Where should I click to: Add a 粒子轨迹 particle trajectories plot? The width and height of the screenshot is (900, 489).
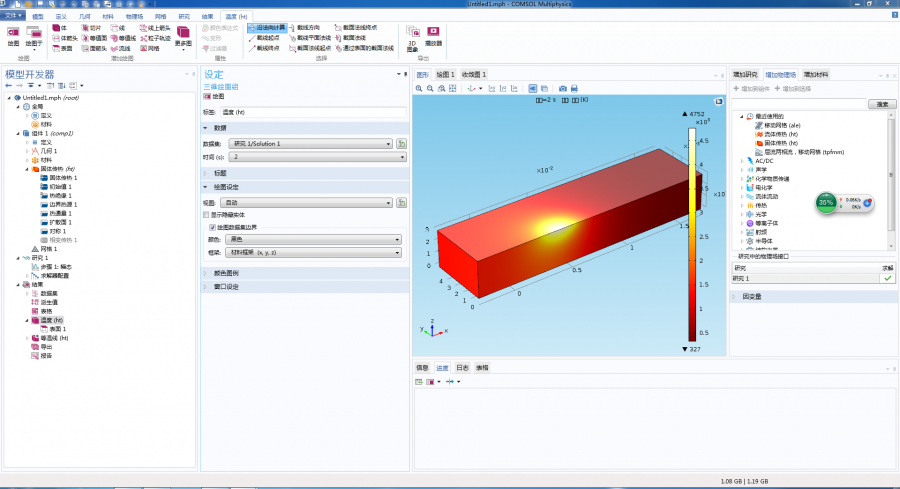(156, 38)
